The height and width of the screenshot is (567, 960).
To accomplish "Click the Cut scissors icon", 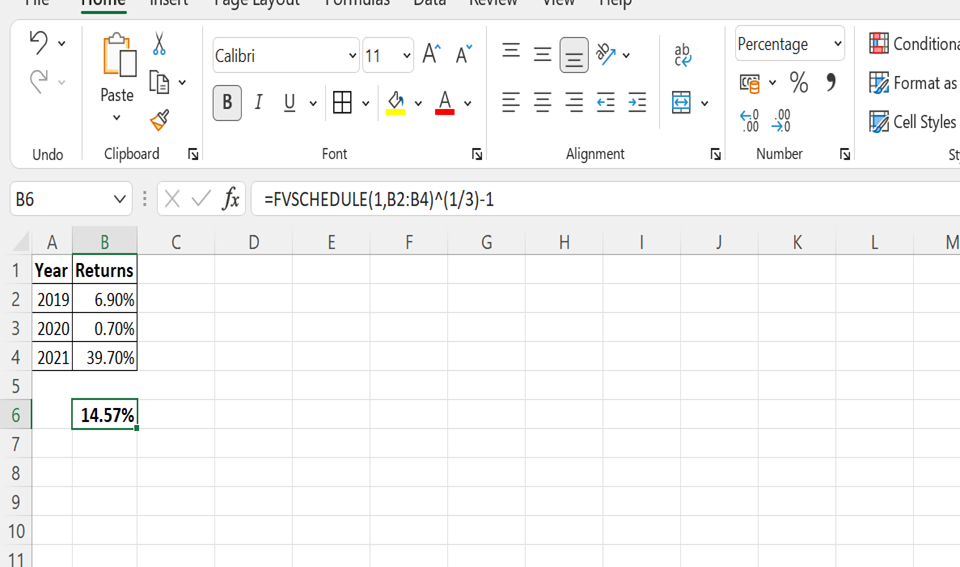I will pos(159,44).
